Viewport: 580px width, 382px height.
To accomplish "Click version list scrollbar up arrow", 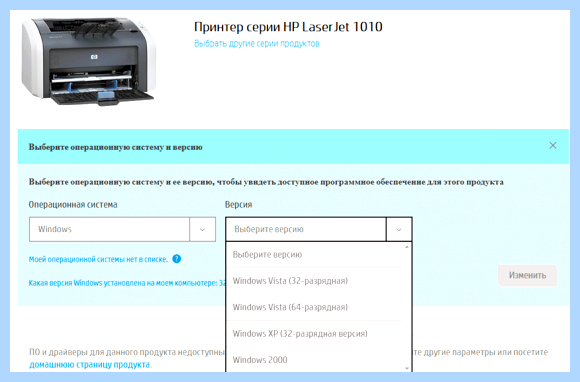I will click(x=407, y=247).
